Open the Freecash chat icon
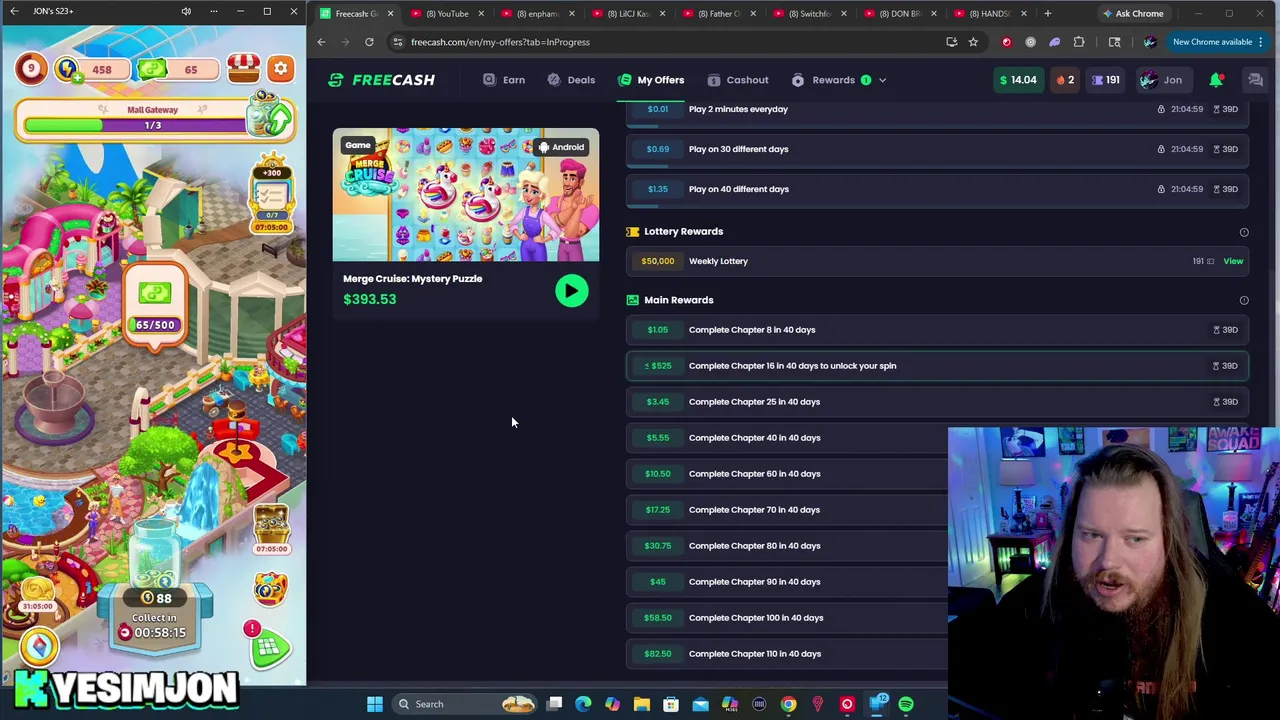 point(1254,80)
